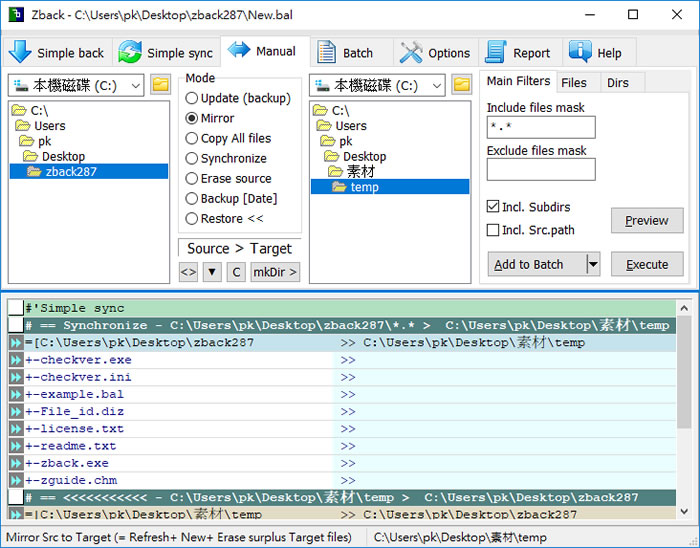The image size is (700, 548).
Task: Click the target folder browse icon
Action: (461, 85)
